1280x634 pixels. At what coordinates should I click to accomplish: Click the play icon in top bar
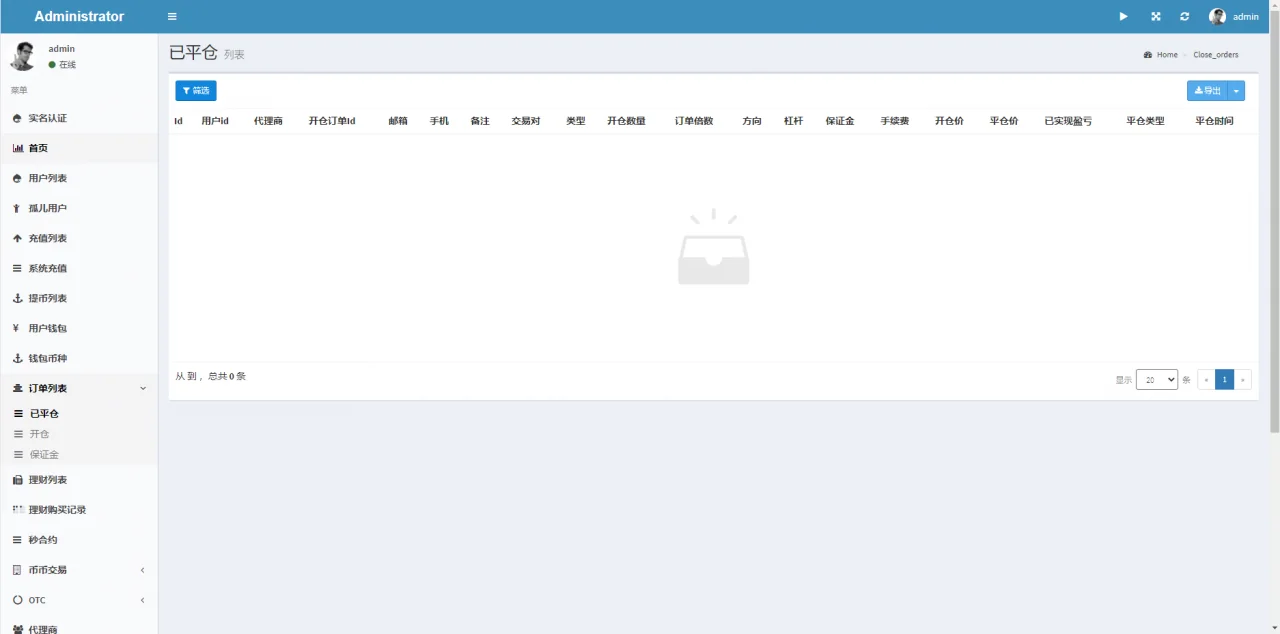1123,17
